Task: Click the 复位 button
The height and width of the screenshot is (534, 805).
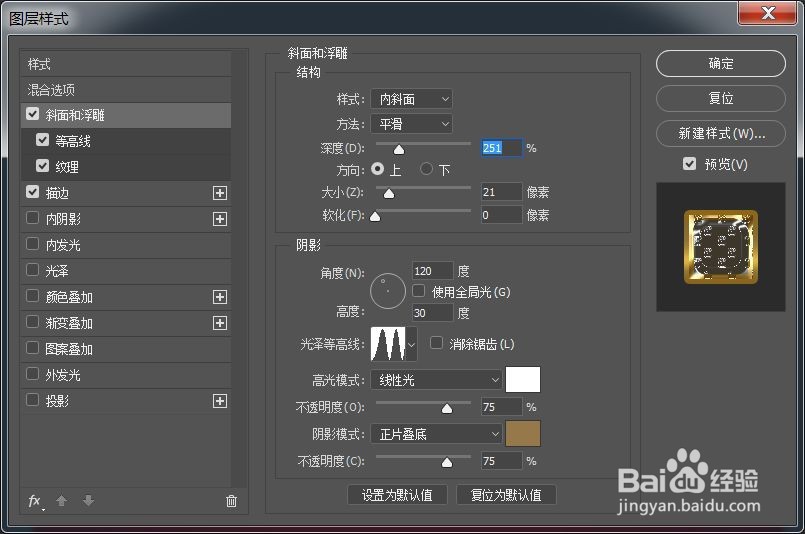Action: coord(721,98)
